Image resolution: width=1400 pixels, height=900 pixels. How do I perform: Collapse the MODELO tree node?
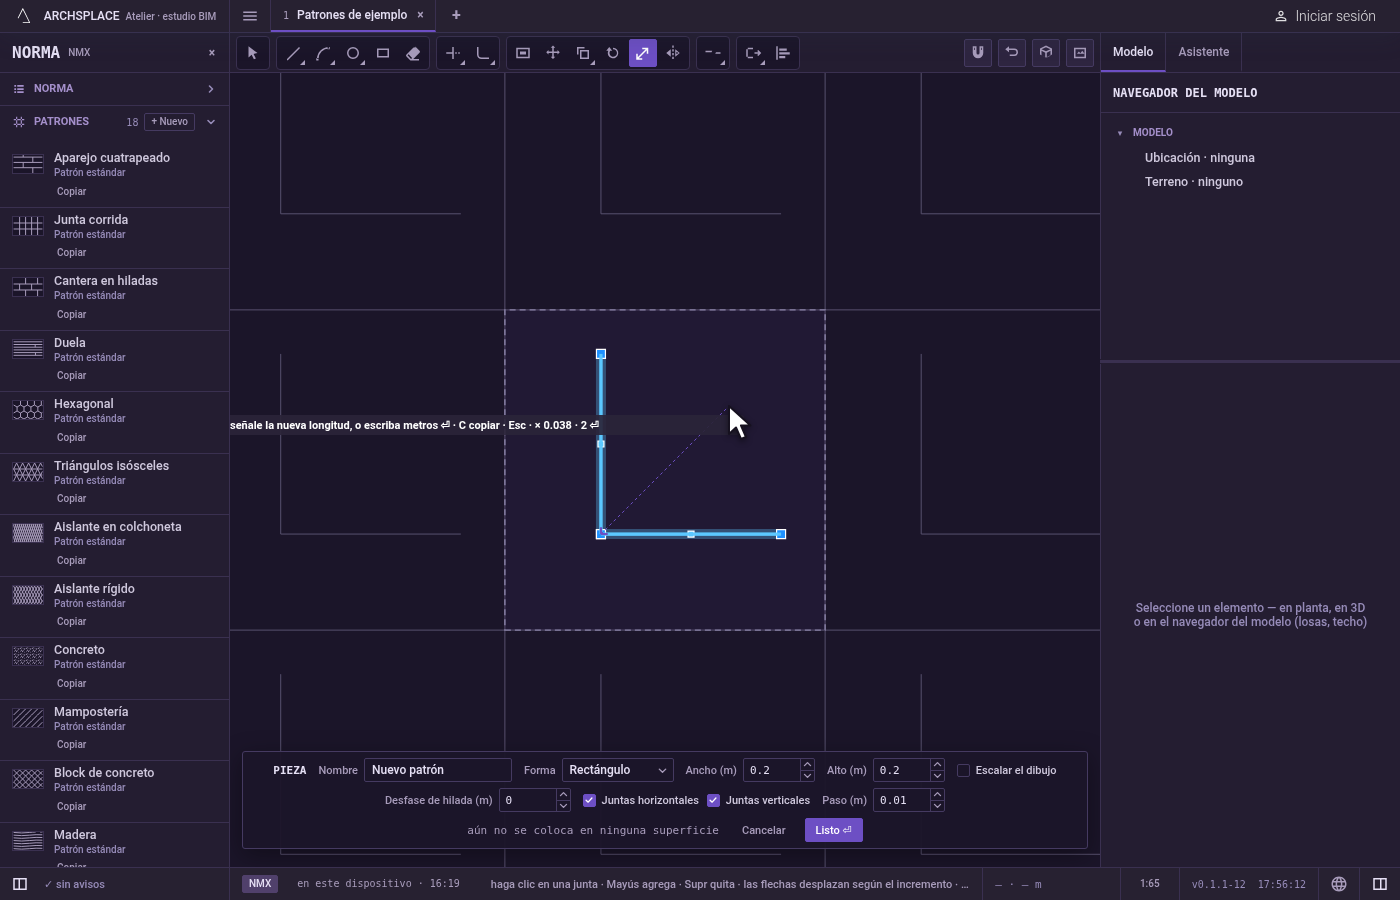pos(1120,133)
